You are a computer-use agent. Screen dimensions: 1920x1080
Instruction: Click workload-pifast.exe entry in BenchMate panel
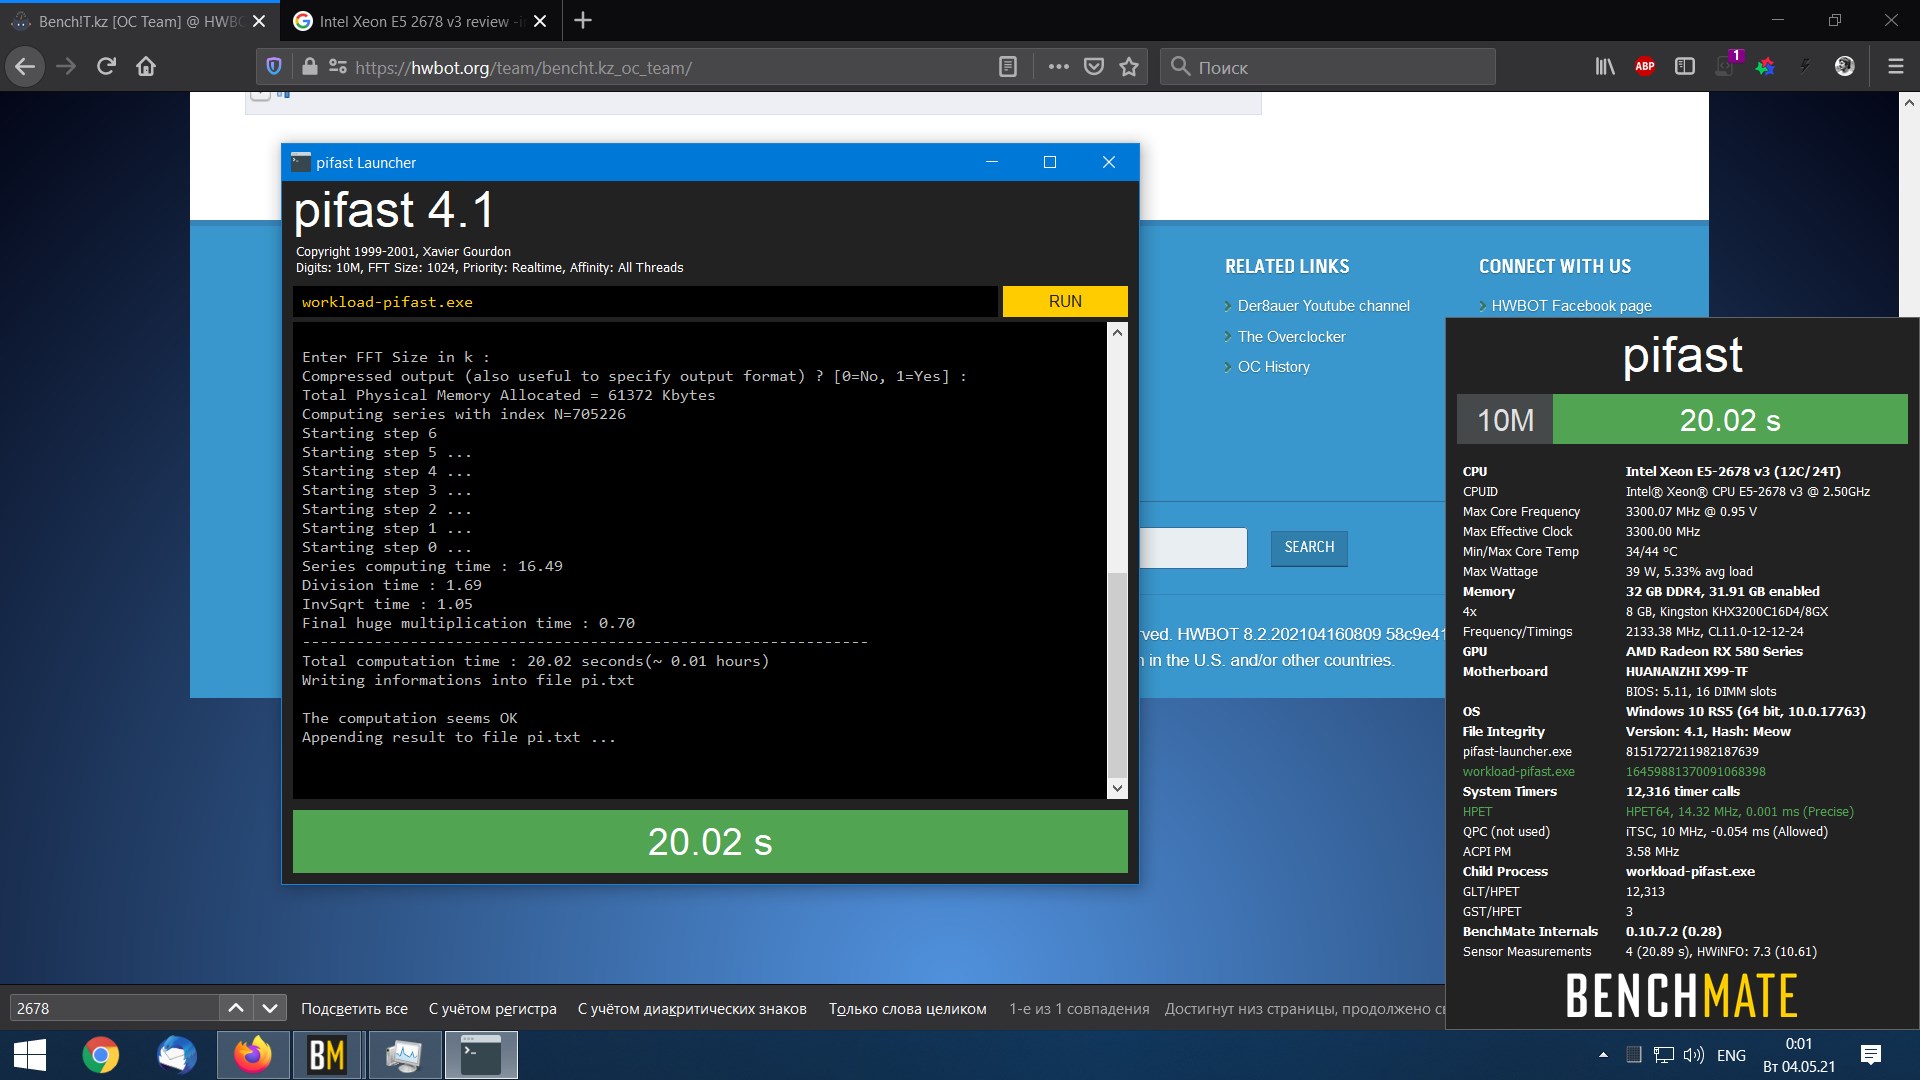point(1518,772)
